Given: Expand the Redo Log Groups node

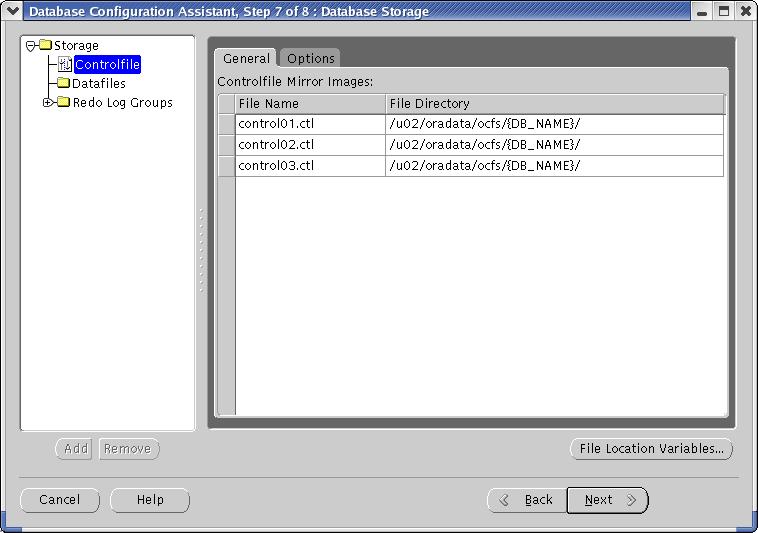Looking at the screenshot, I should point(49,103).
